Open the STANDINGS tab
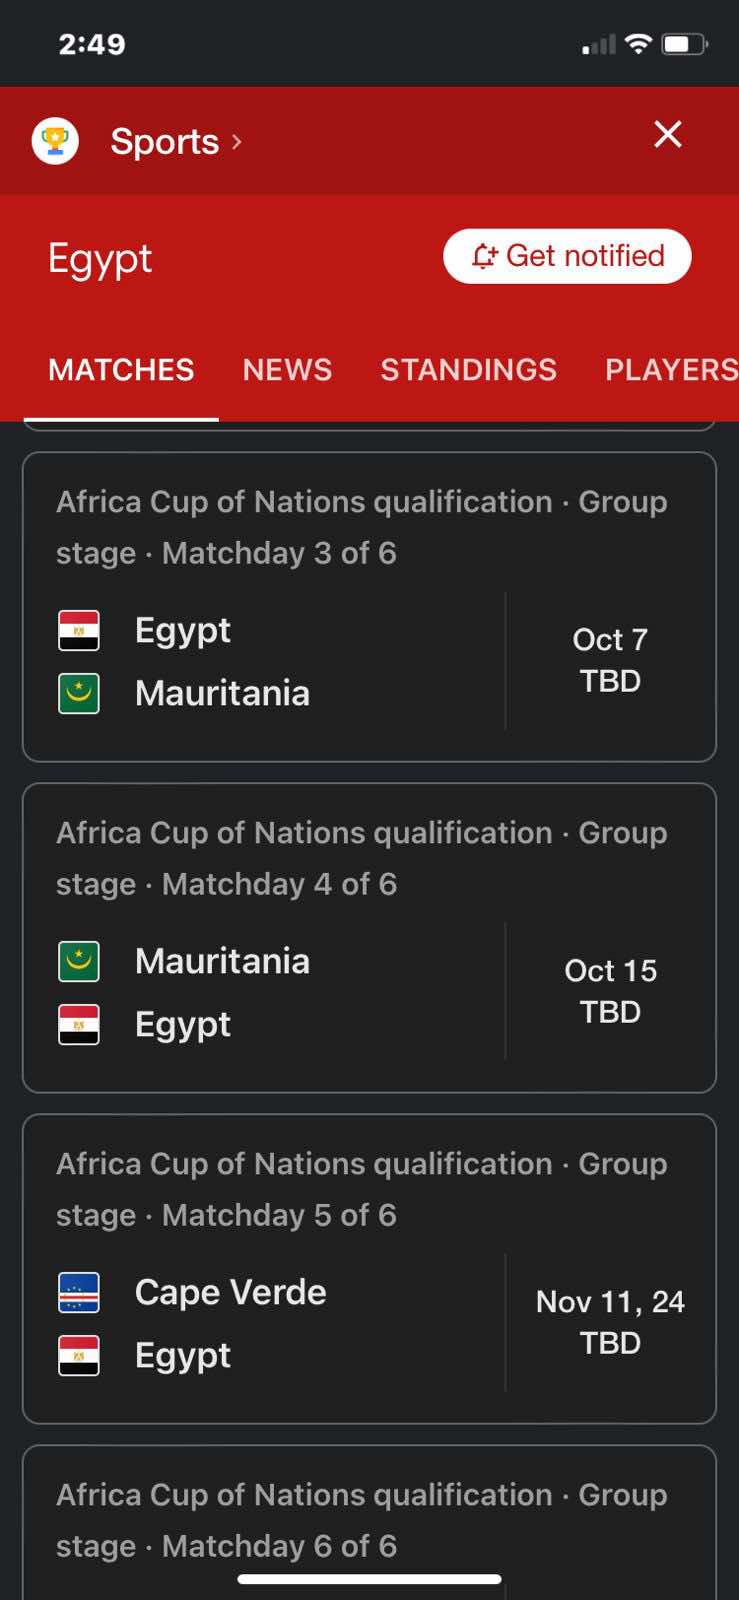Image resolution: width=739 pixels, height=1600 pixels. pos(468,370)
